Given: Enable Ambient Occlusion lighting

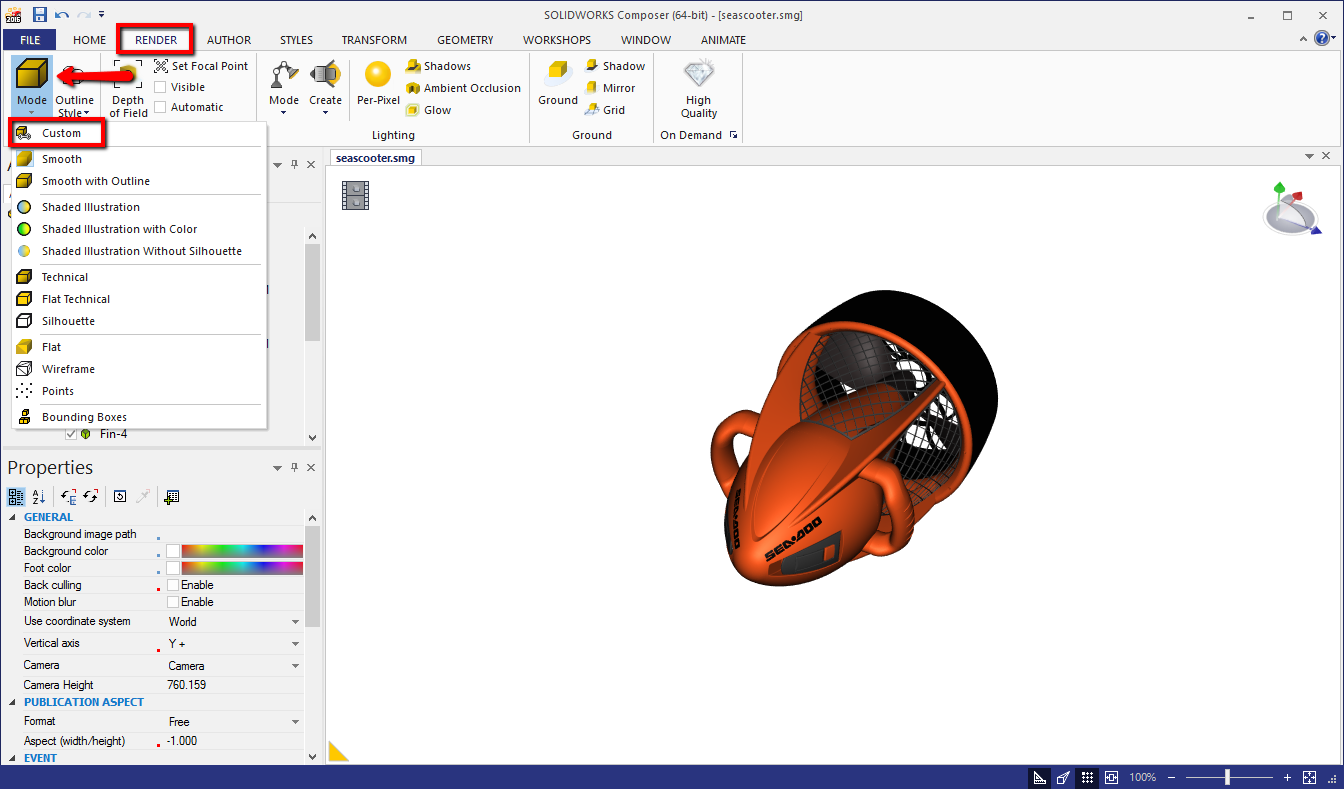Looking at the screenshot, I should [463, 88].
